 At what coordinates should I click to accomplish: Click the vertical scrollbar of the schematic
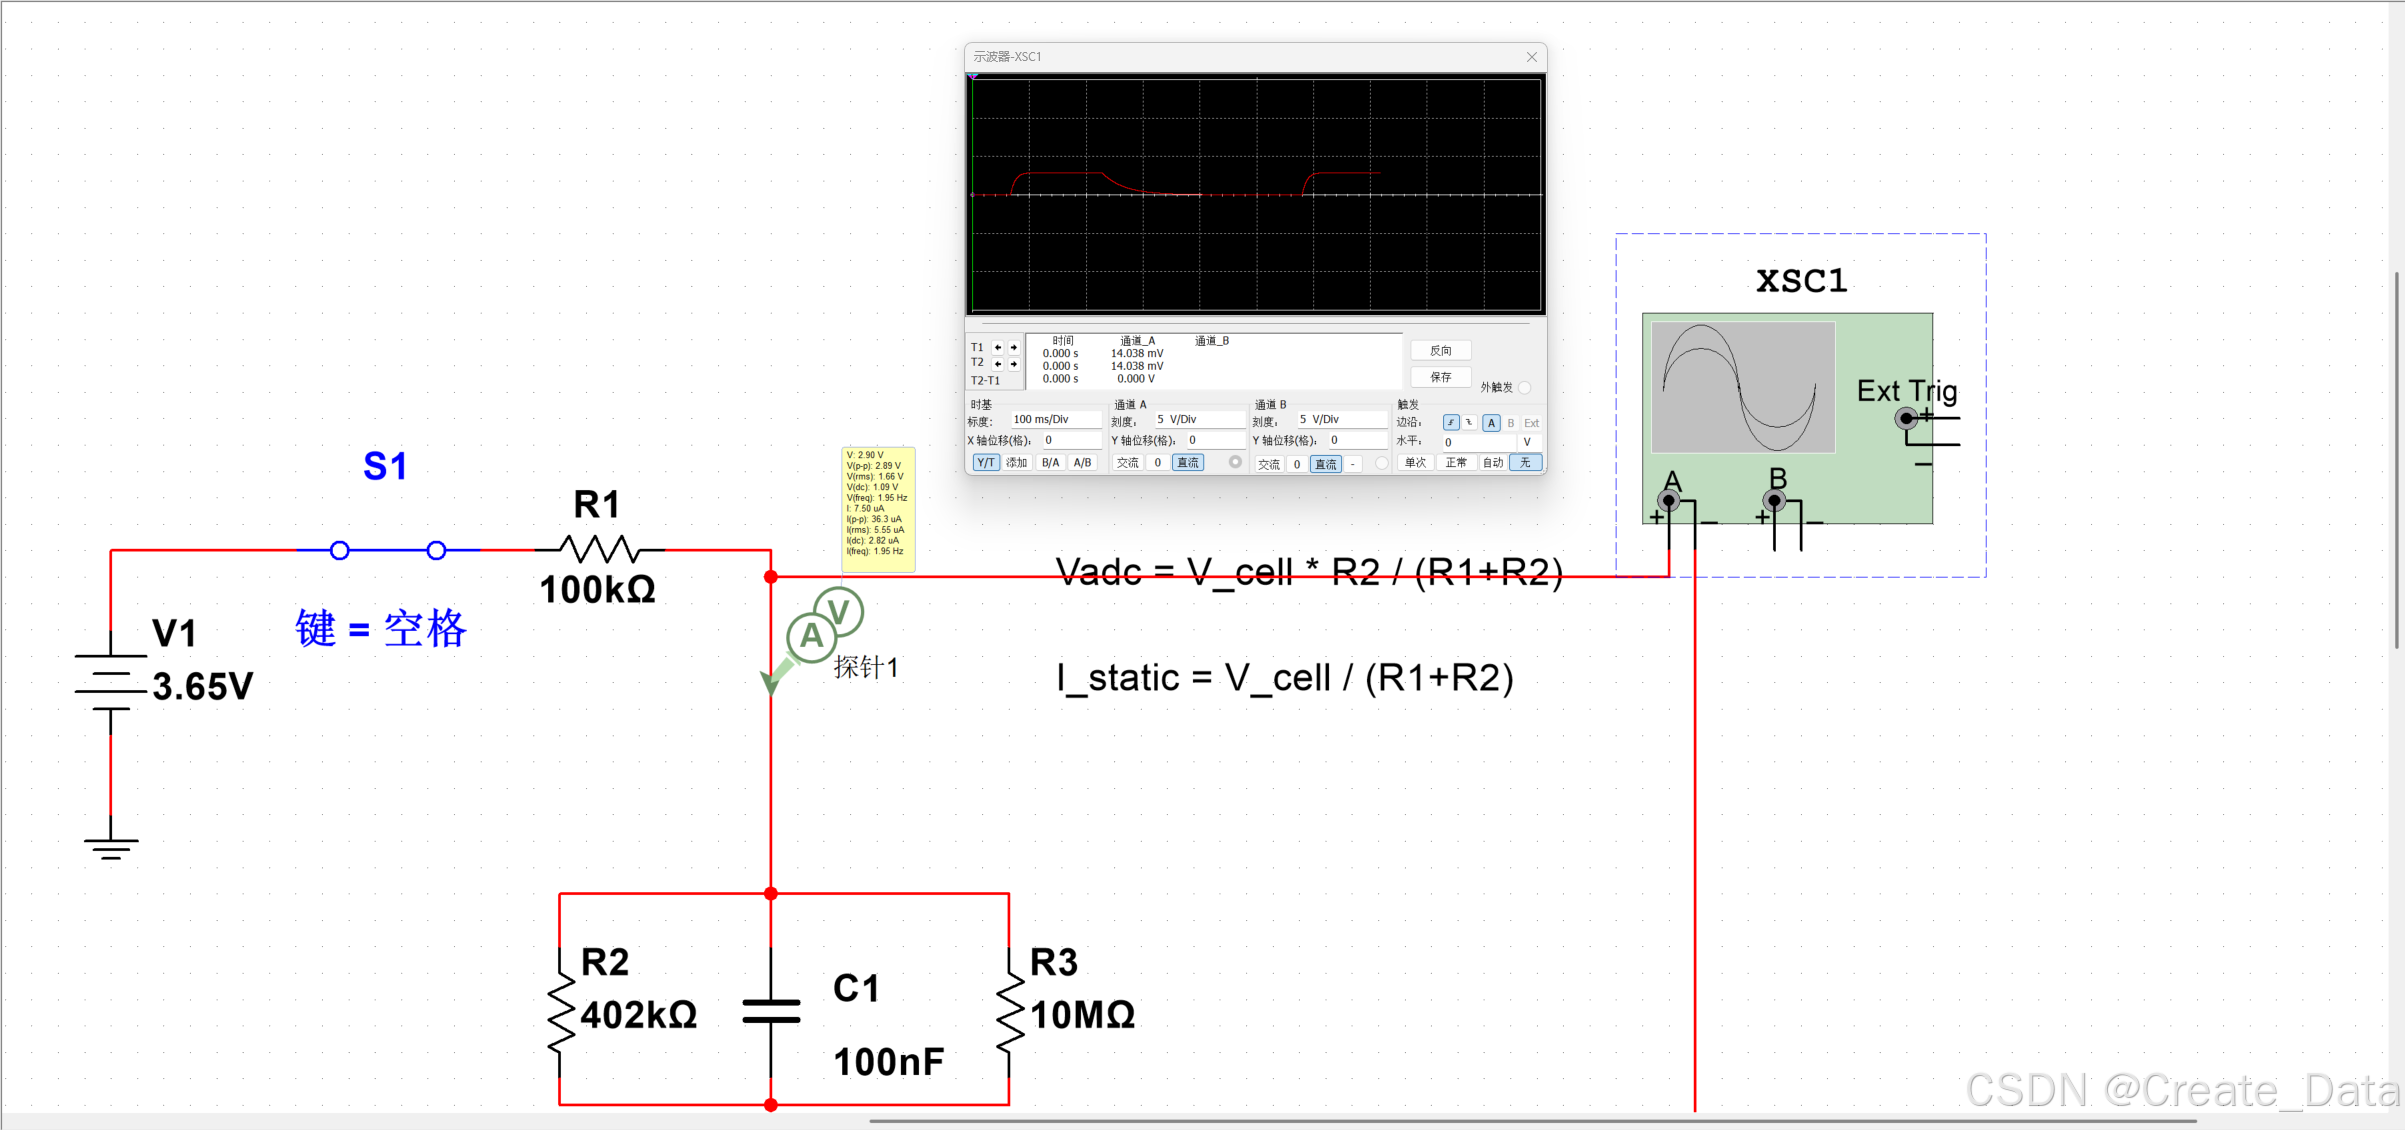[2398, 460]
